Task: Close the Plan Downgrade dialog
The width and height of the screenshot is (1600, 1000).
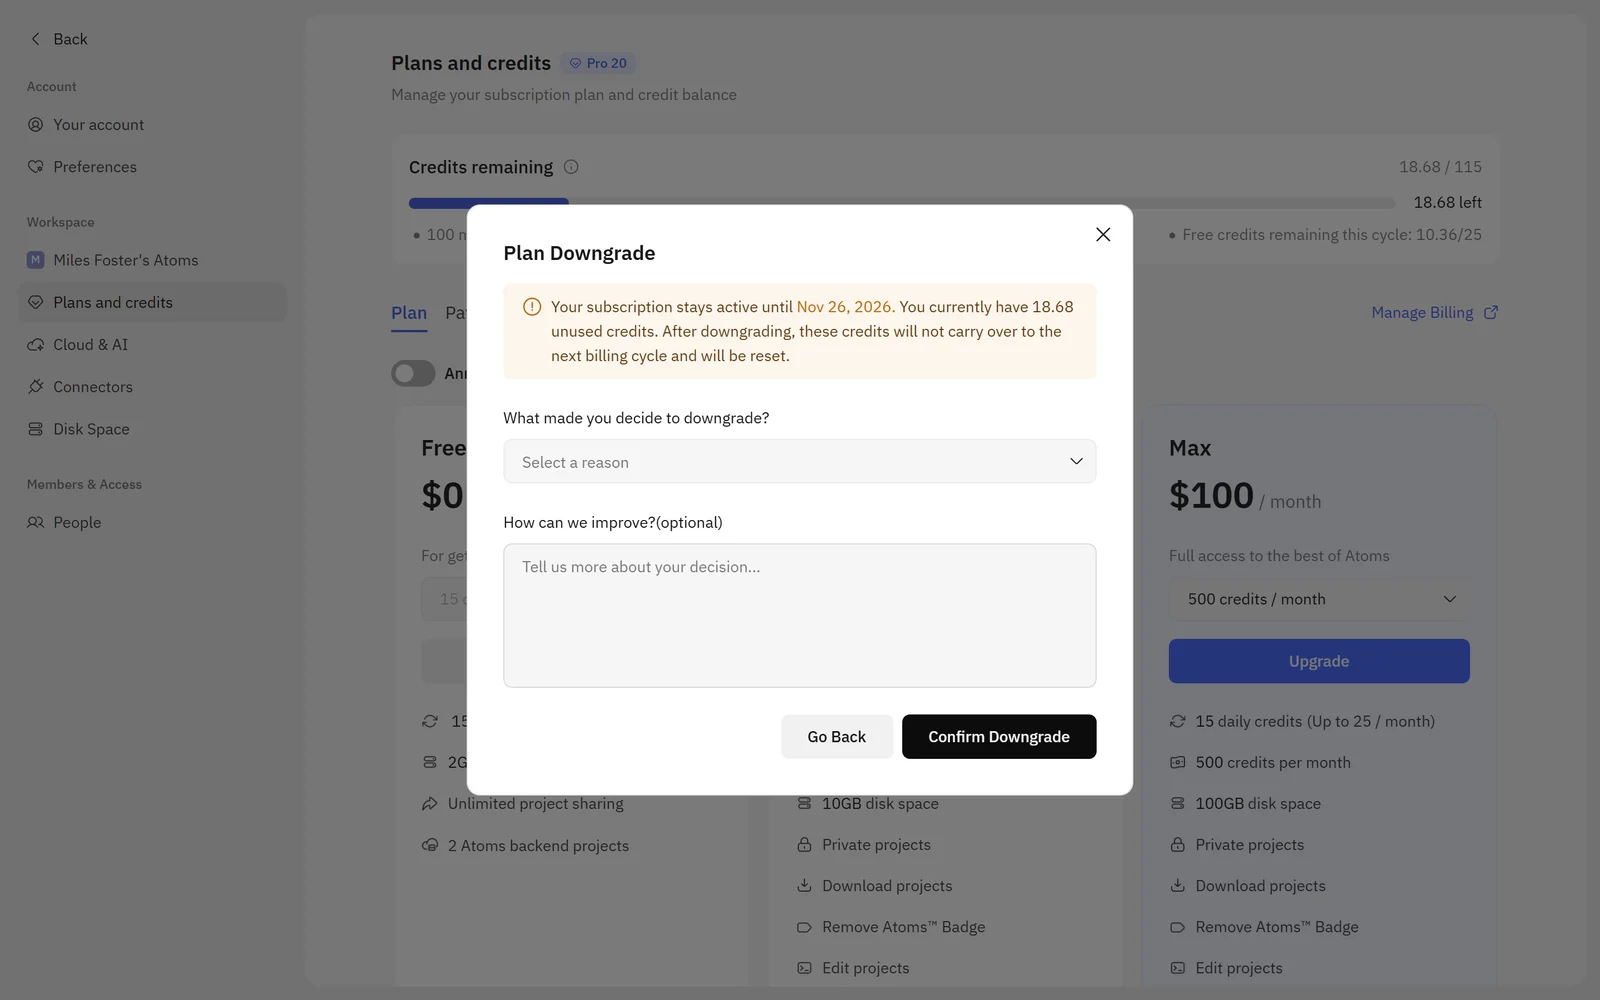Action: 1103,234
